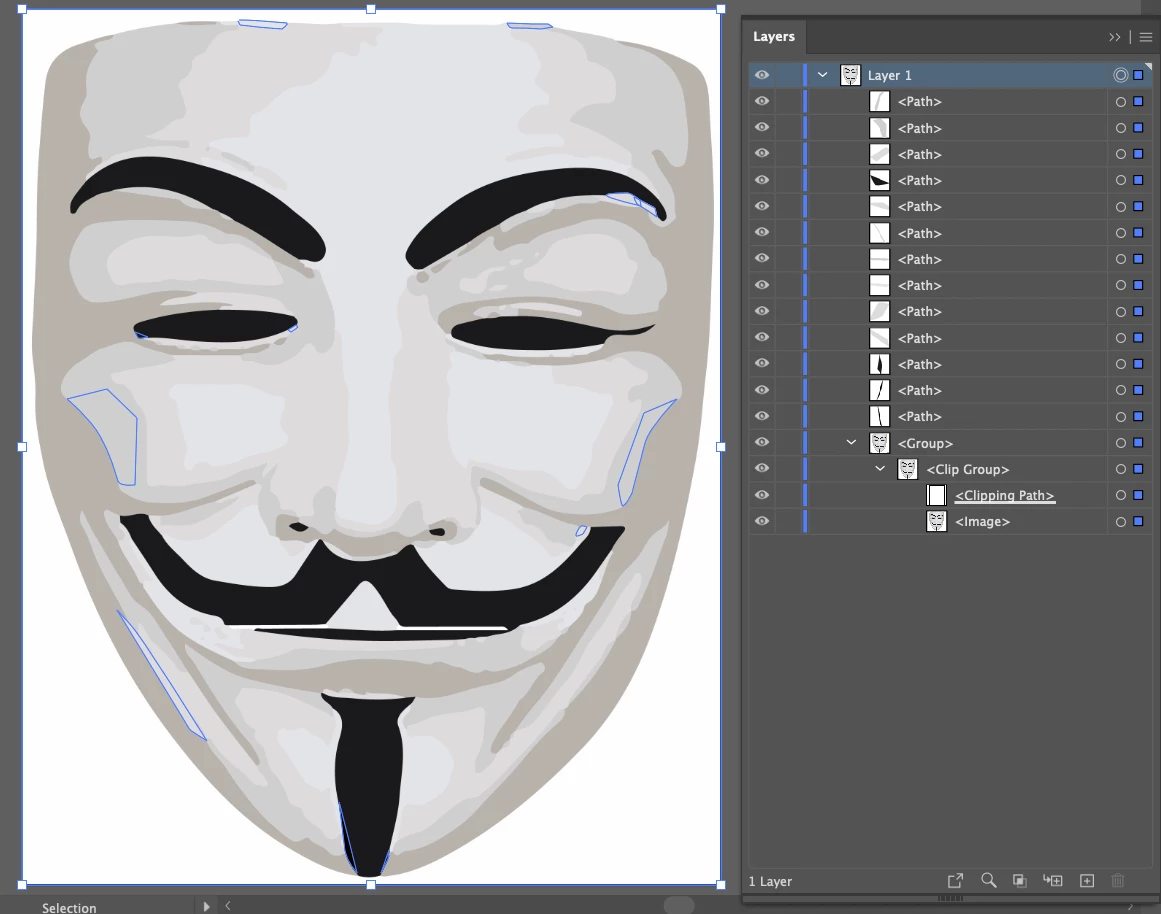Toggle eye icon for <Clipping Path>
Screen dimensions: 1161x914
click(762, 495)
